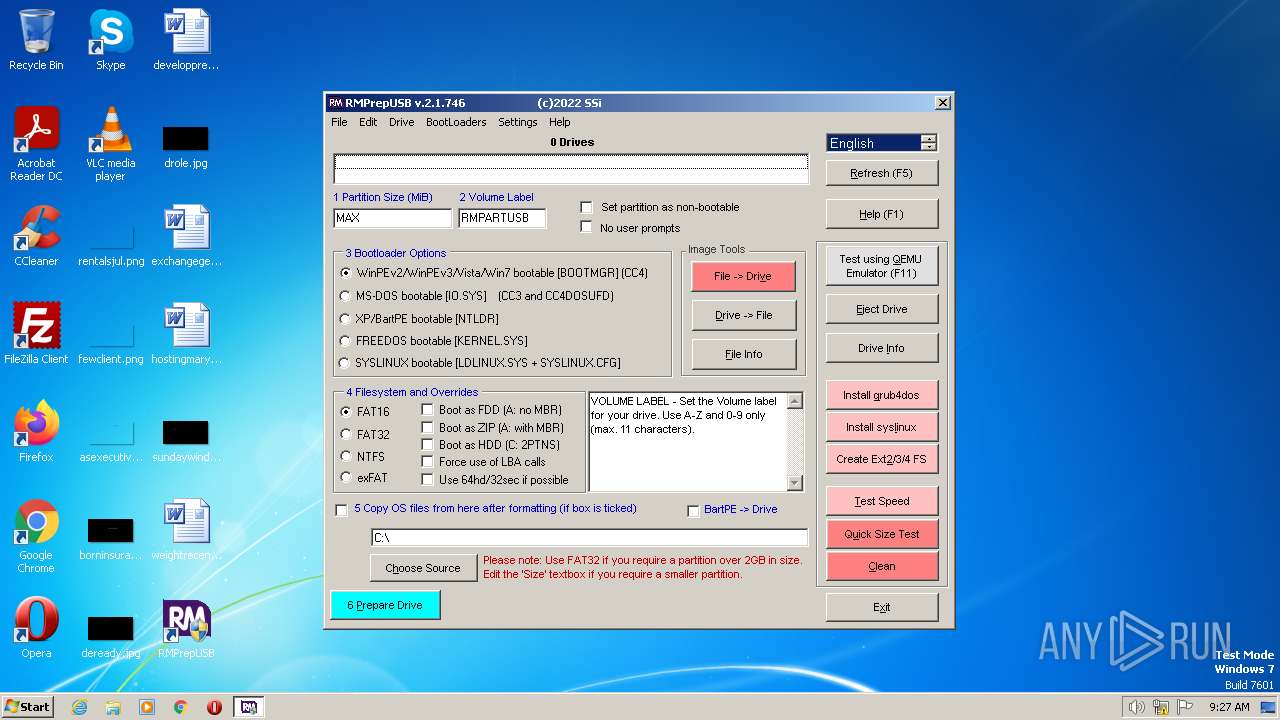Select dereadyjpg desktop file
1280x720 pixels.
(111, 635)
